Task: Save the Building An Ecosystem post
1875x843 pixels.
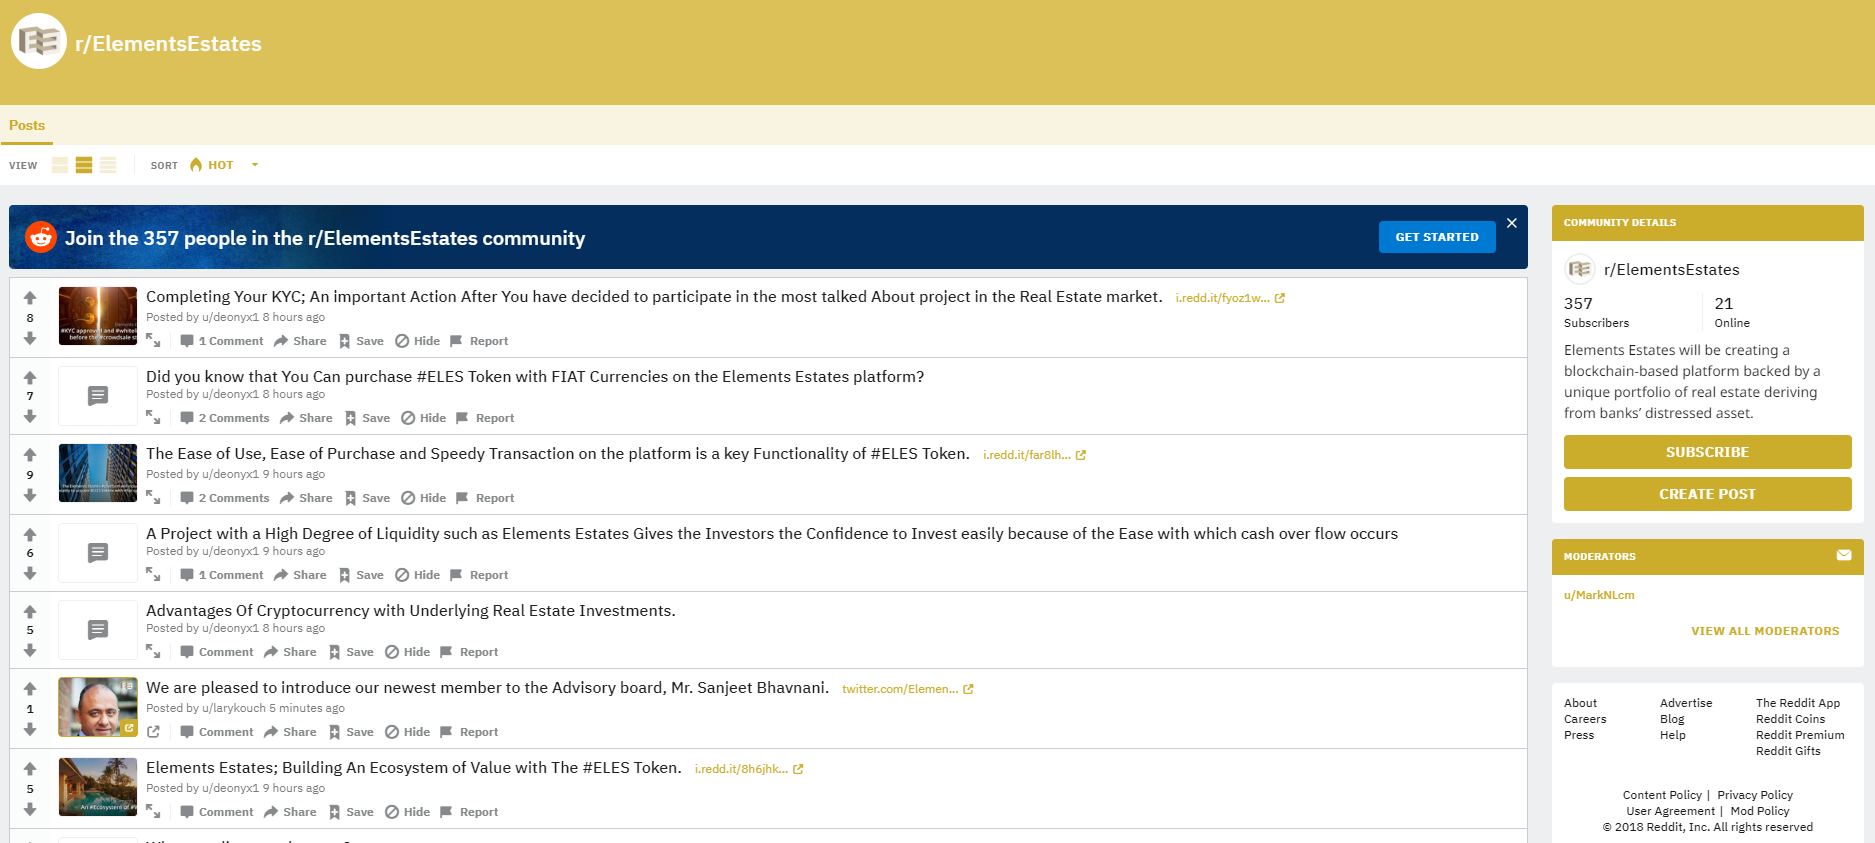Action: (351, 812)
